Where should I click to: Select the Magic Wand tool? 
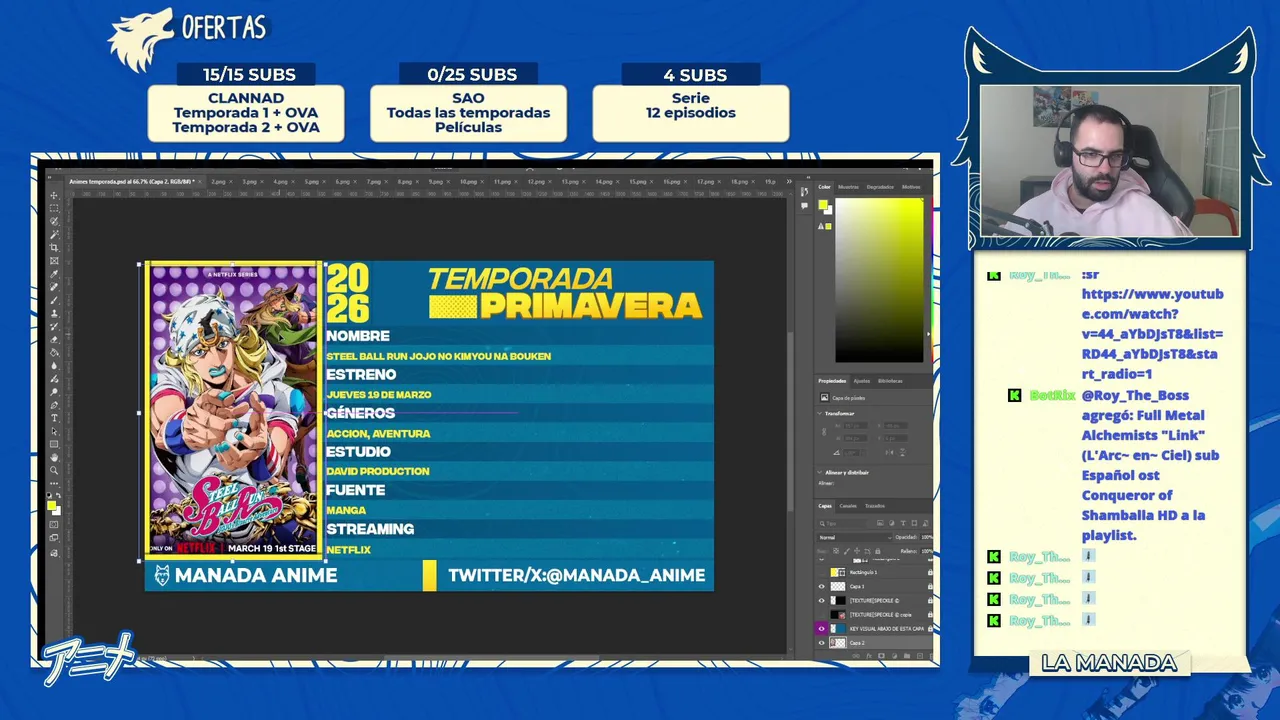click(53, 234)
